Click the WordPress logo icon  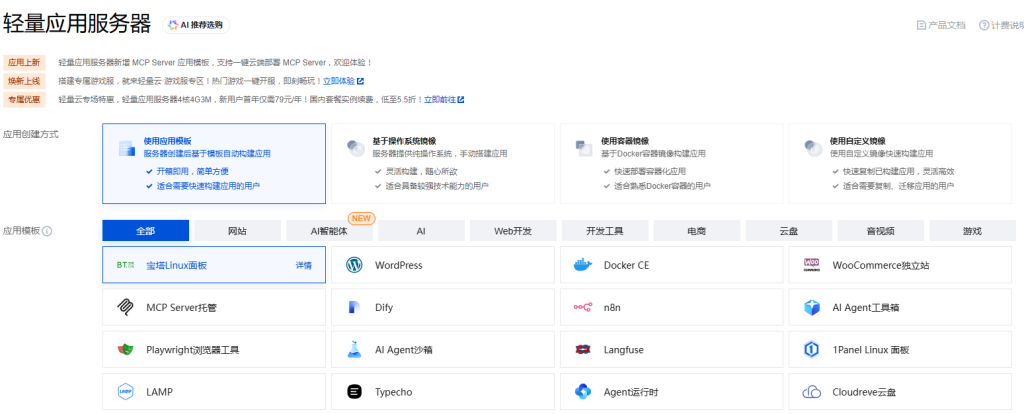pos(354,265)
